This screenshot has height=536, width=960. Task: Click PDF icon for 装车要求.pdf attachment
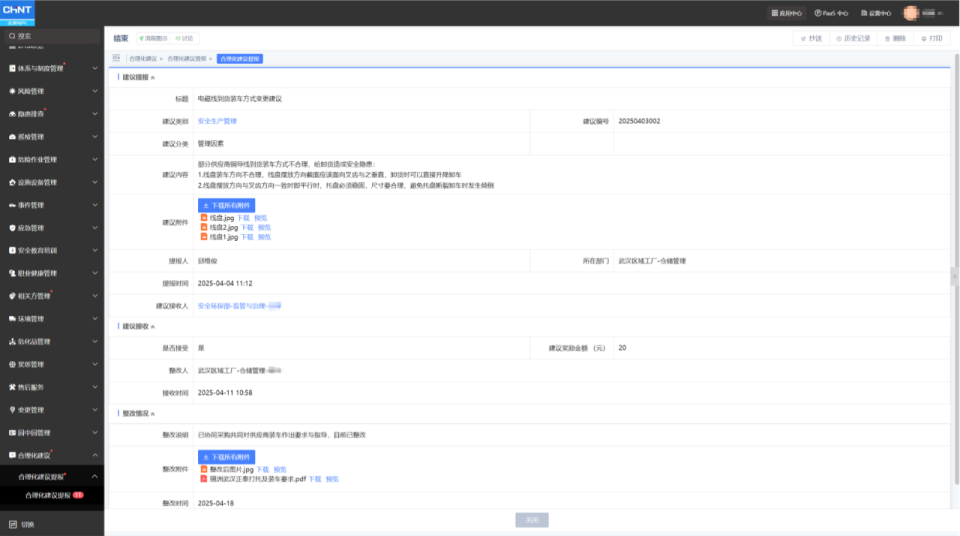(204, 479)
